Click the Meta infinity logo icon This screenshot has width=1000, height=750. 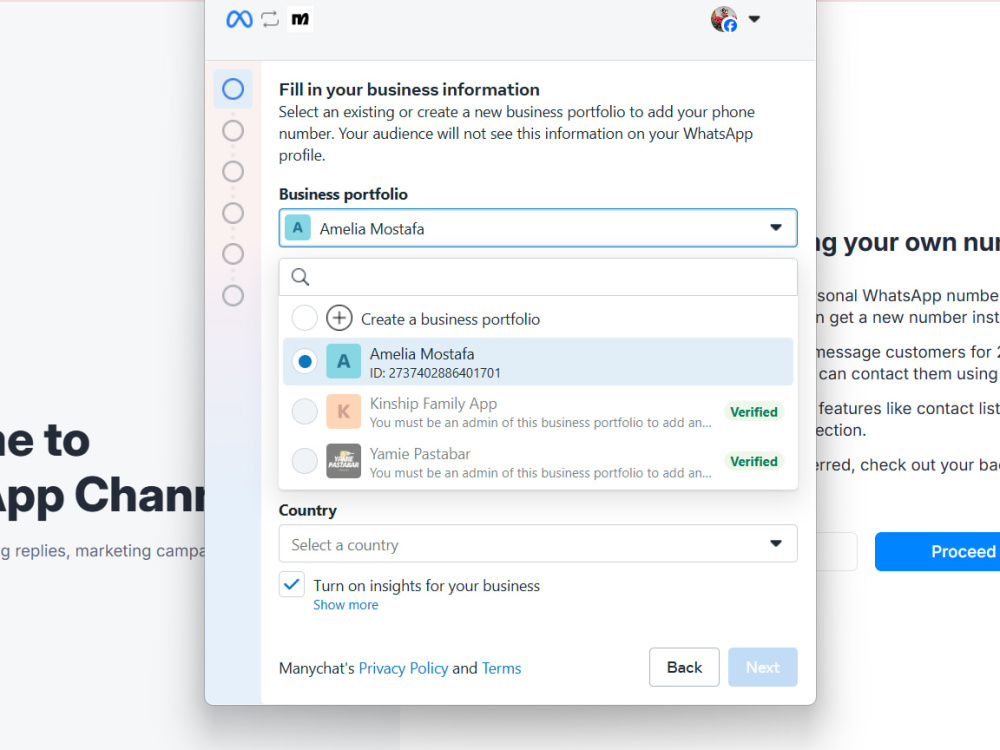(x=239, y=19)
